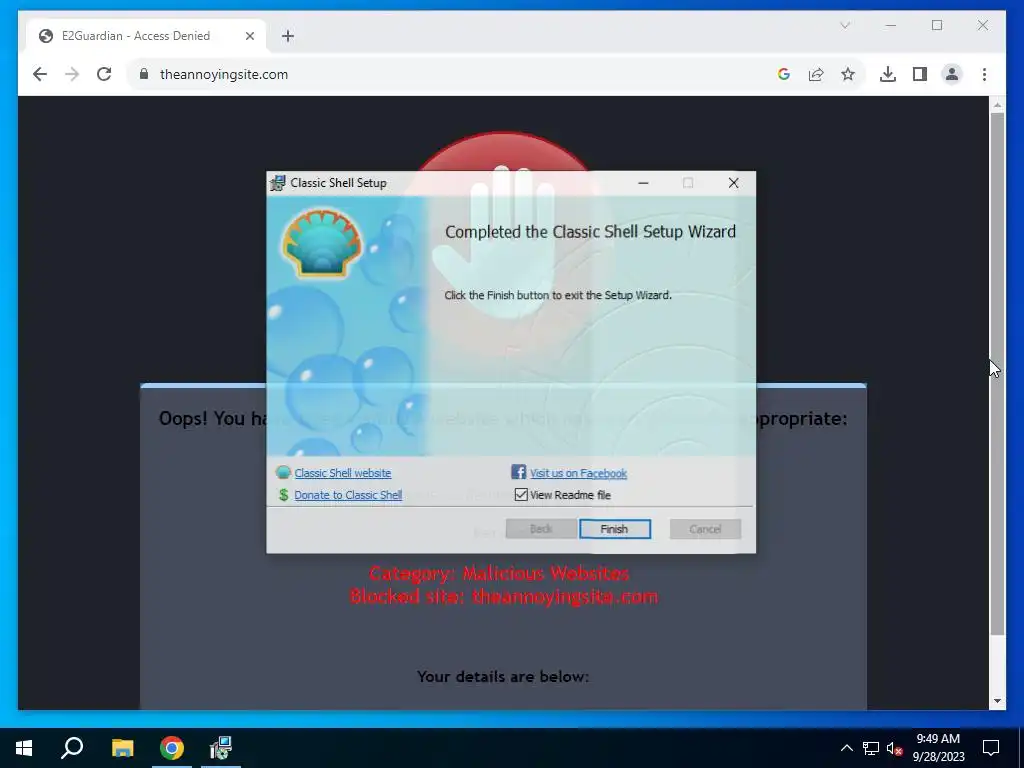Click the muted volume tray icon

[x=894, y=748]
